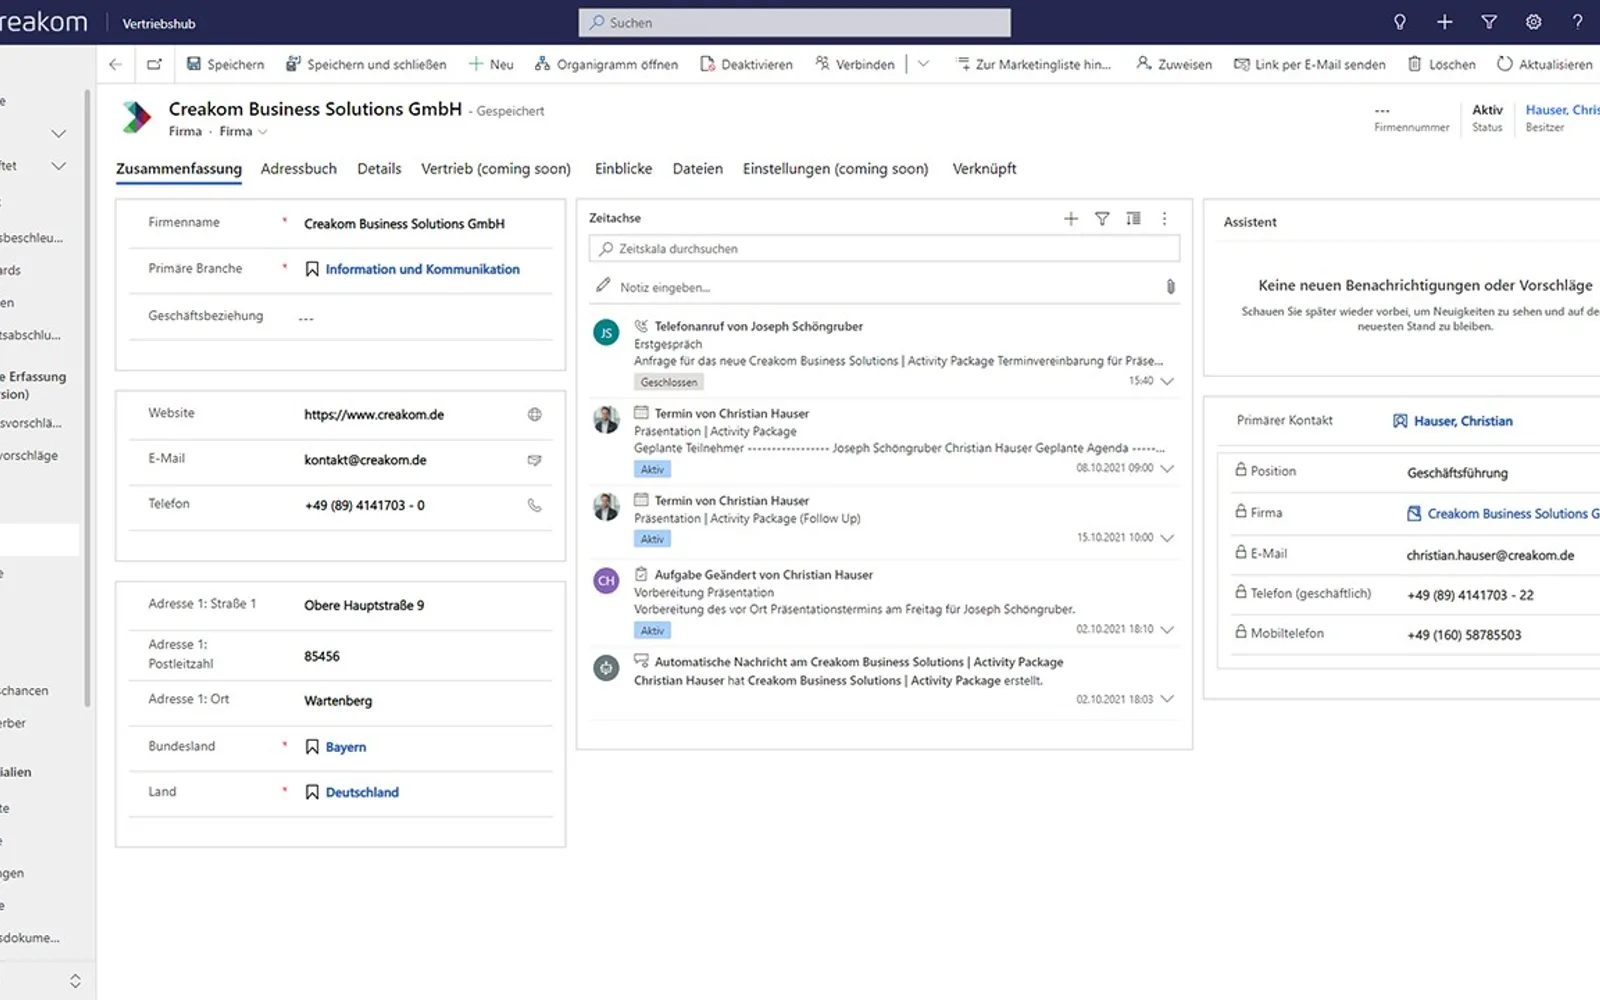
Task: Attach a file with the paperclip icon
Action: coord(1170,287)
